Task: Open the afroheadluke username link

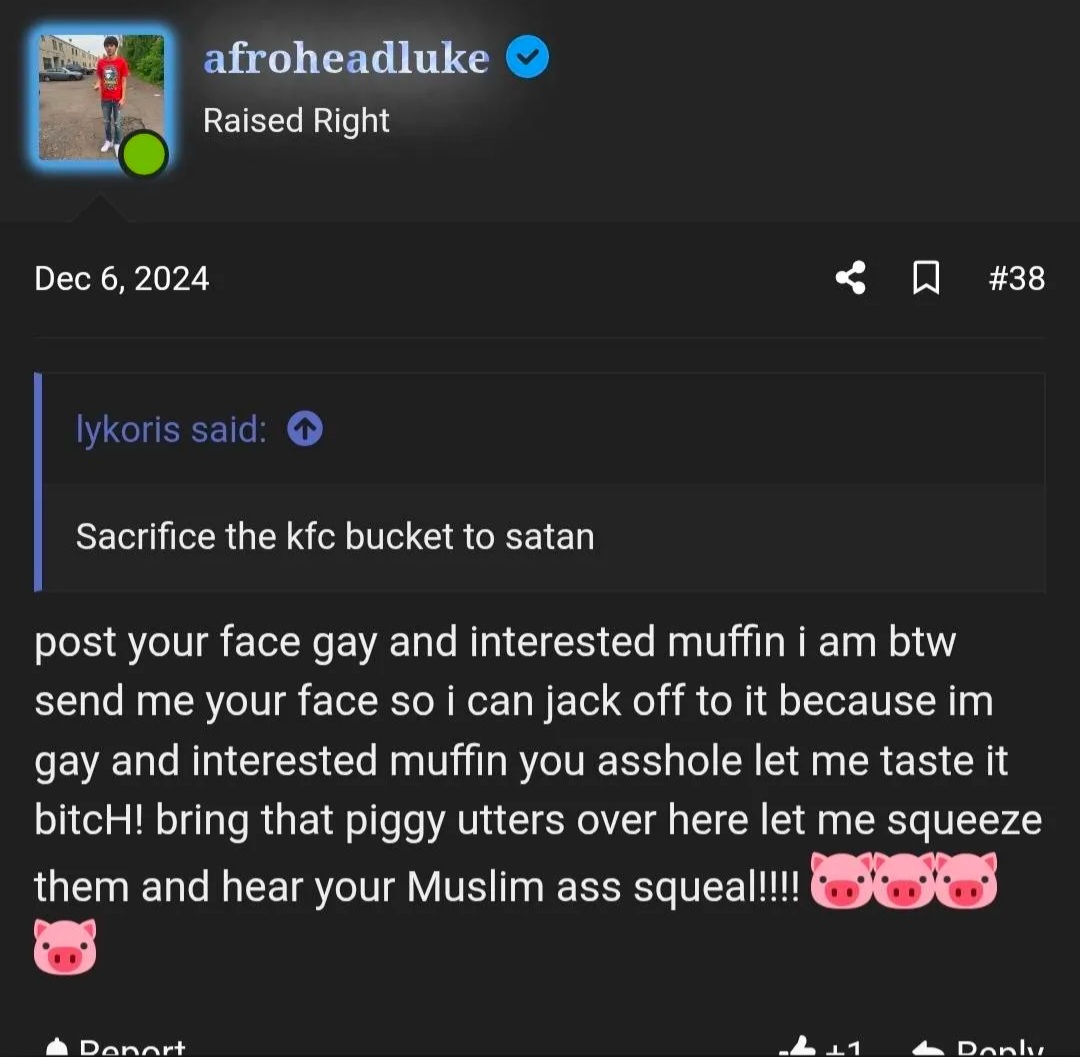Action: tap(346, 58)
